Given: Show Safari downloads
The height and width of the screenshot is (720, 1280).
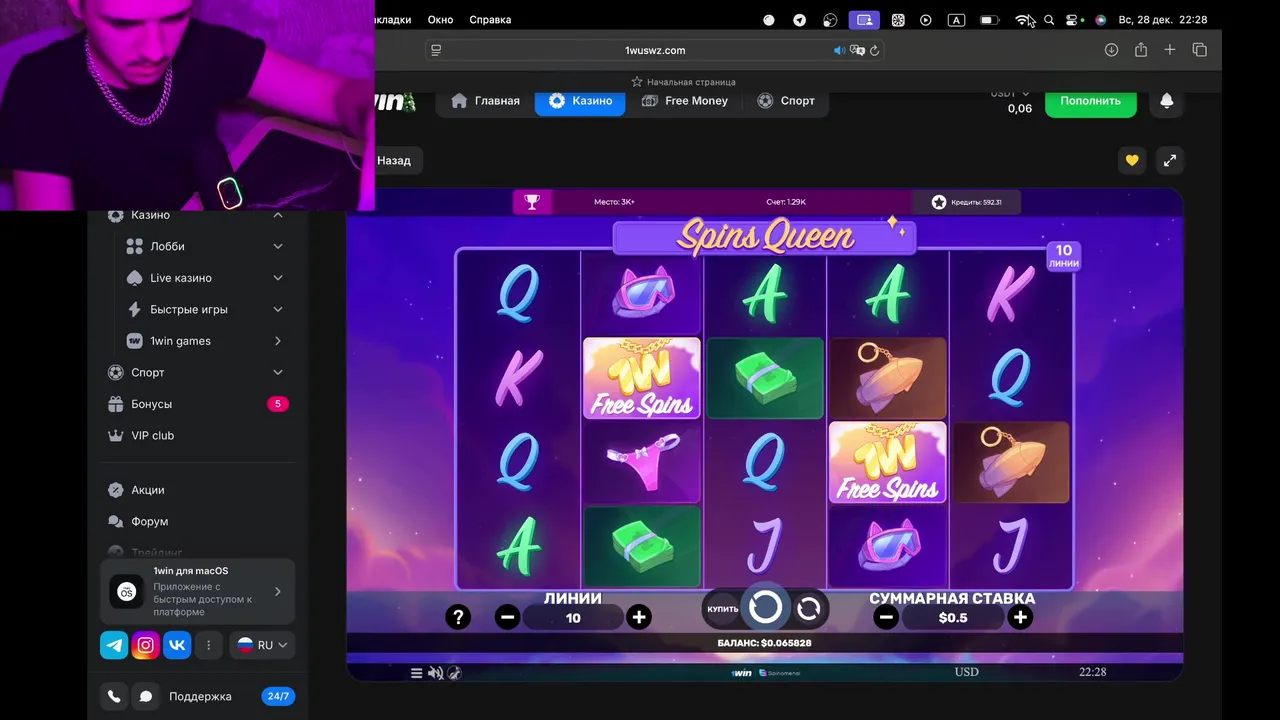Looking at the screenshot, I should [x=1111, y=50].
